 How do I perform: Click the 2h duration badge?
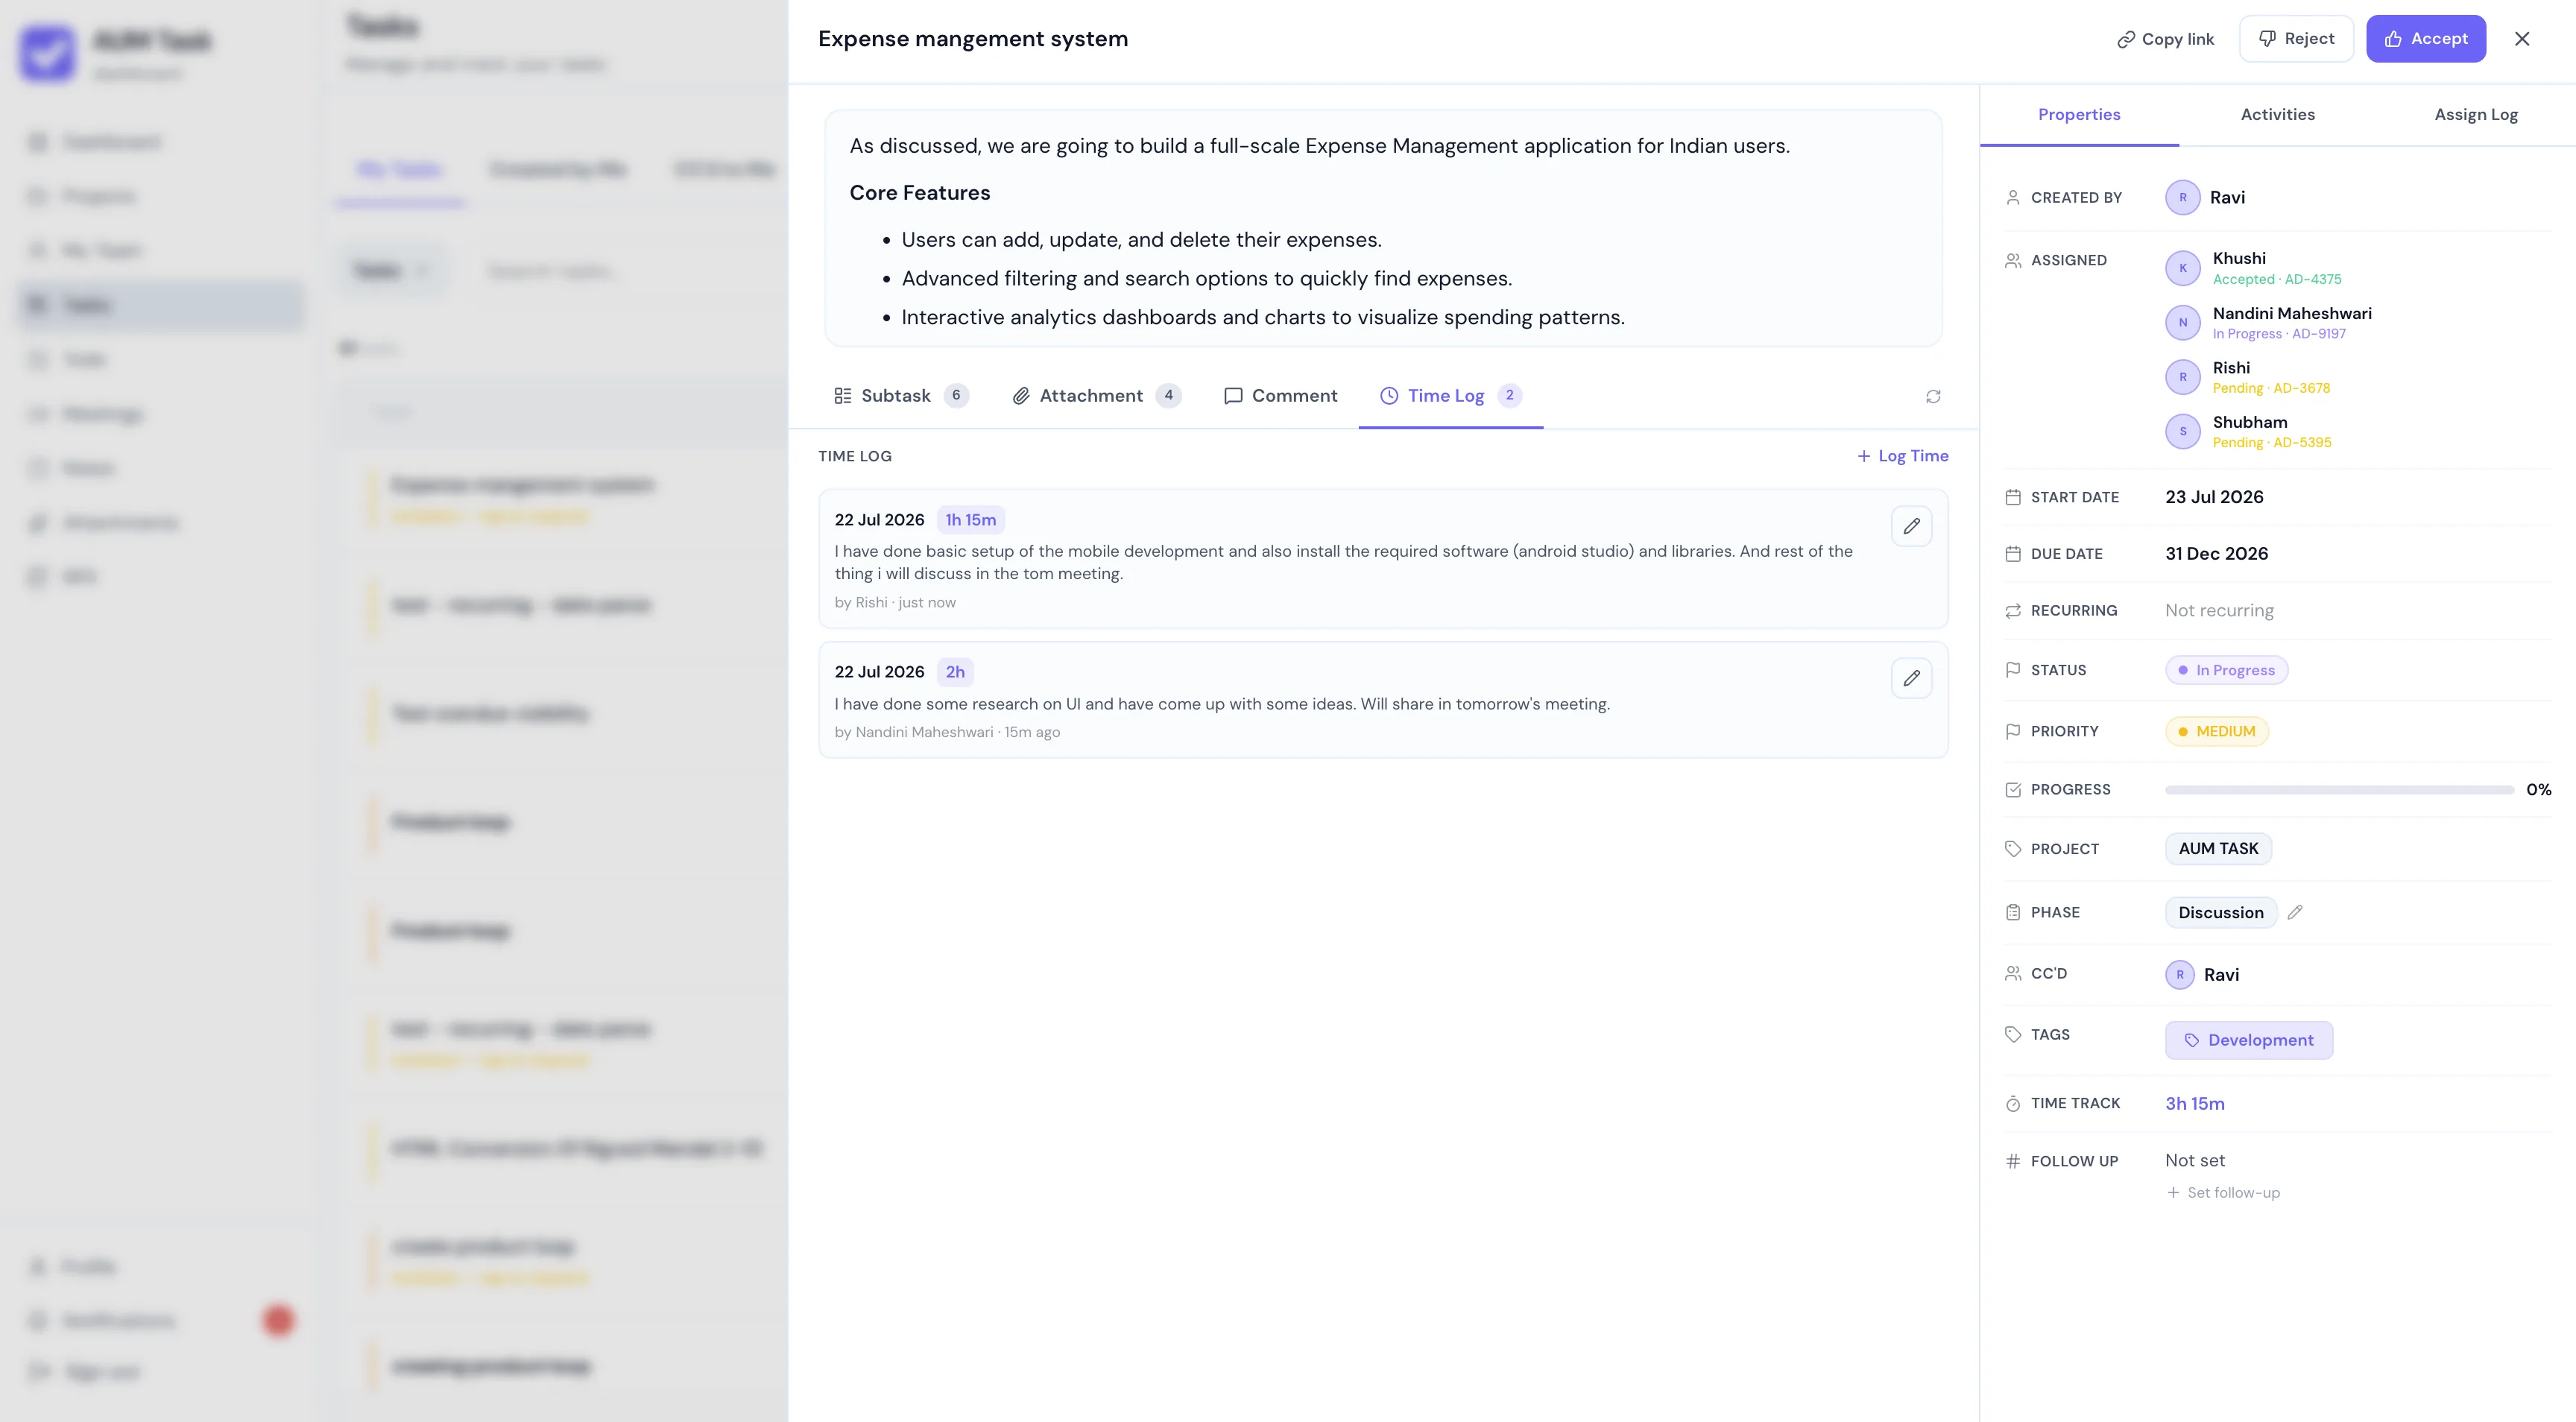(x=955, y=672)
